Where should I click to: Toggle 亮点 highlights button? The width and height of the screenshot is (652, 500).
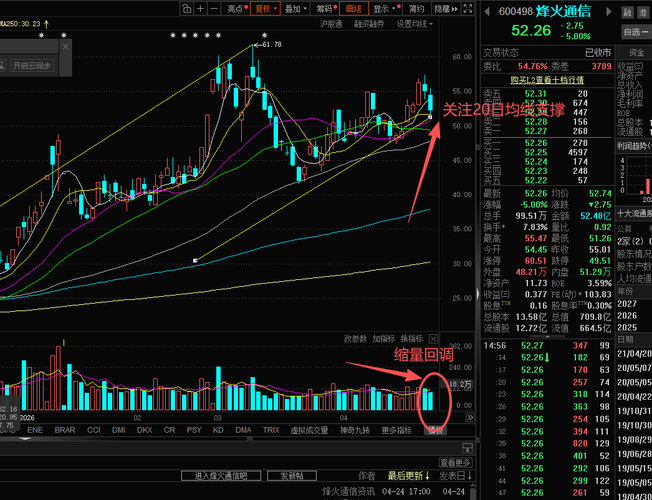tap(237, 9)
